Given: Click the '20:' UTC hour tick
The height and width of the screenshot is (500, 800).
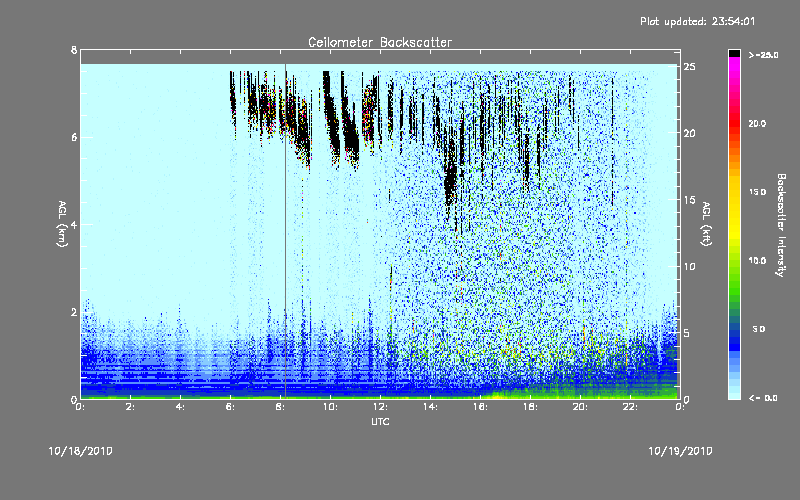Looking at the screenshot, I should pos(580,407).
